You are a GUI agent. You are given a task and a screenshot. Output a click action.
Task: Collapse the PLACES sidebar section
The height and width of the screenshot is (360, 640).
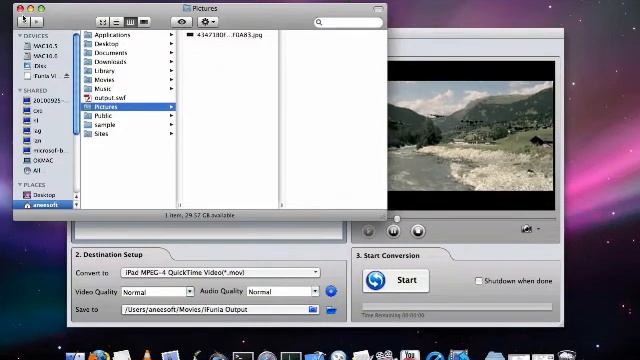[20, 185]
